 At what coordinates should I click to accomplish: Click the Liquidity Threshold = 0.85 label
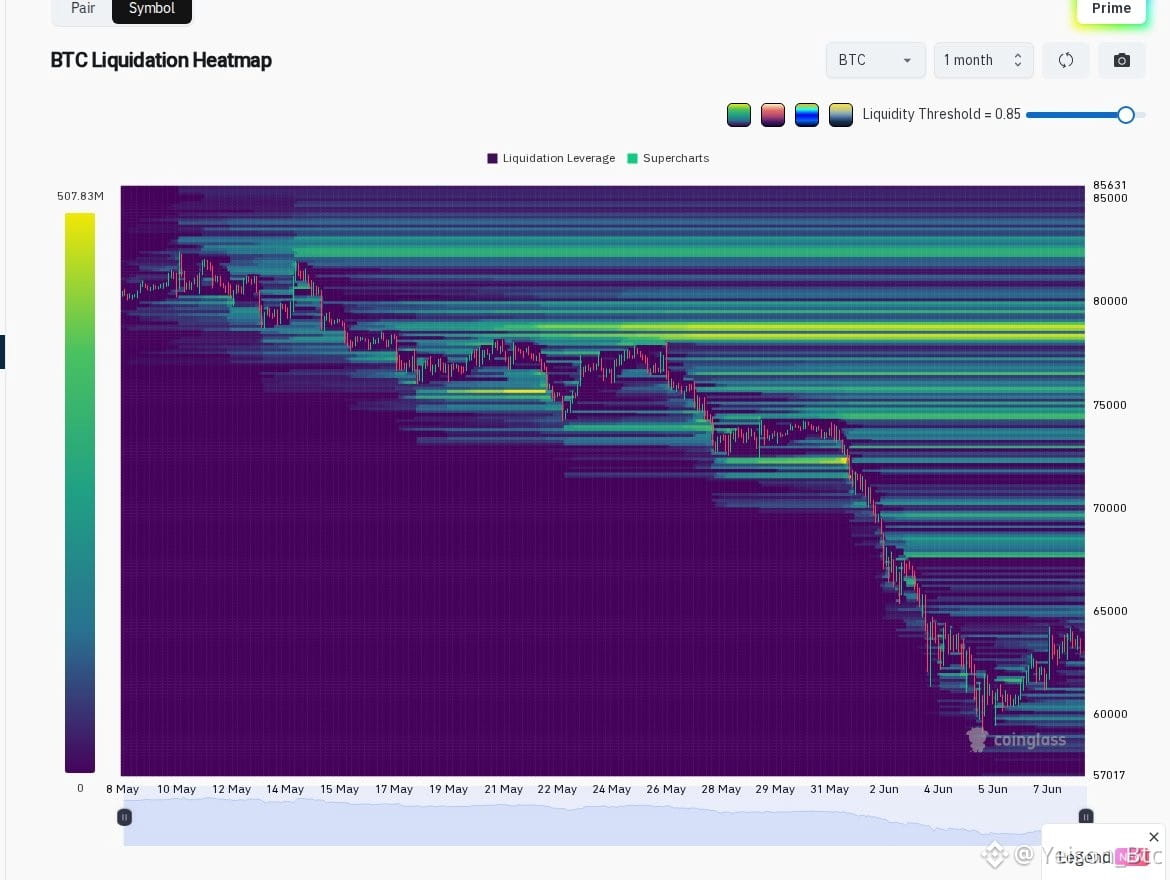coord(941,114)
